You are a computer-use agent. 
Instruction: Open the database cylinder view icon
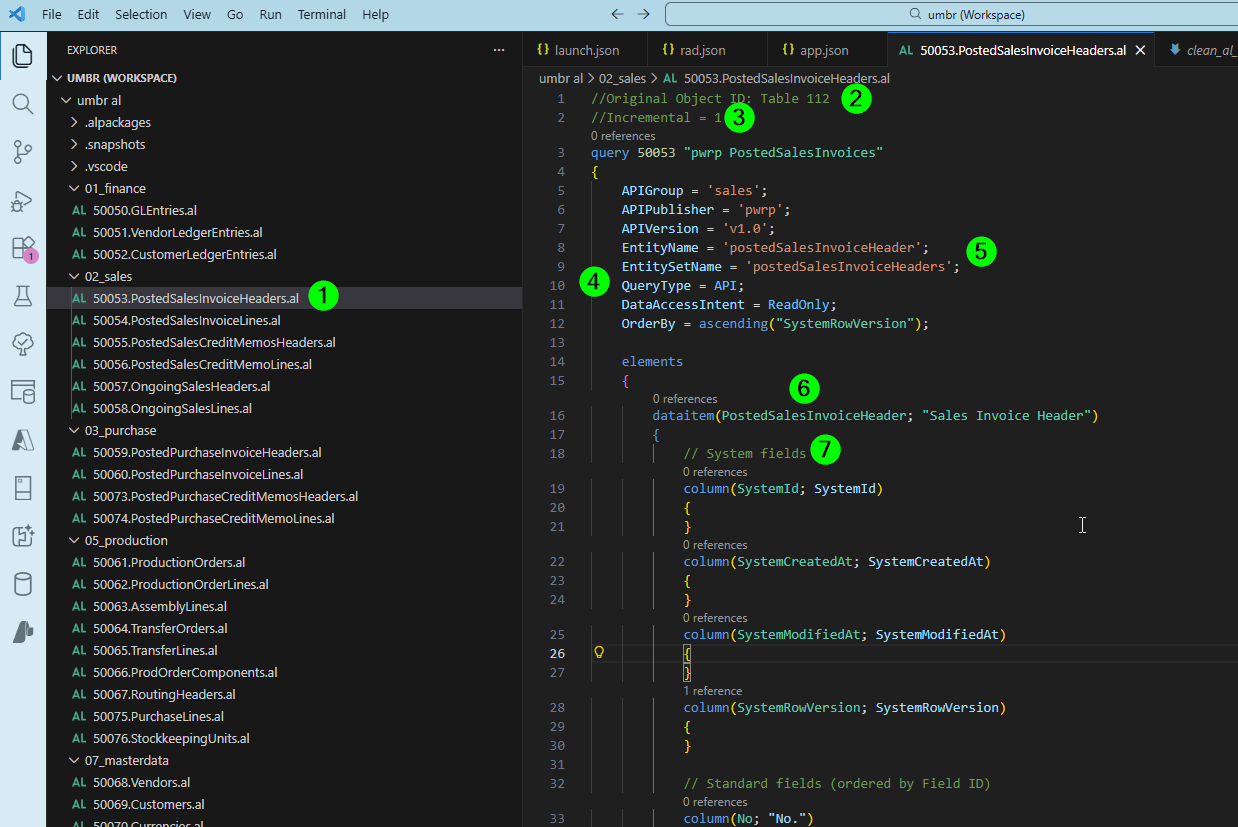pyautogui.click(x=22, y=584)
